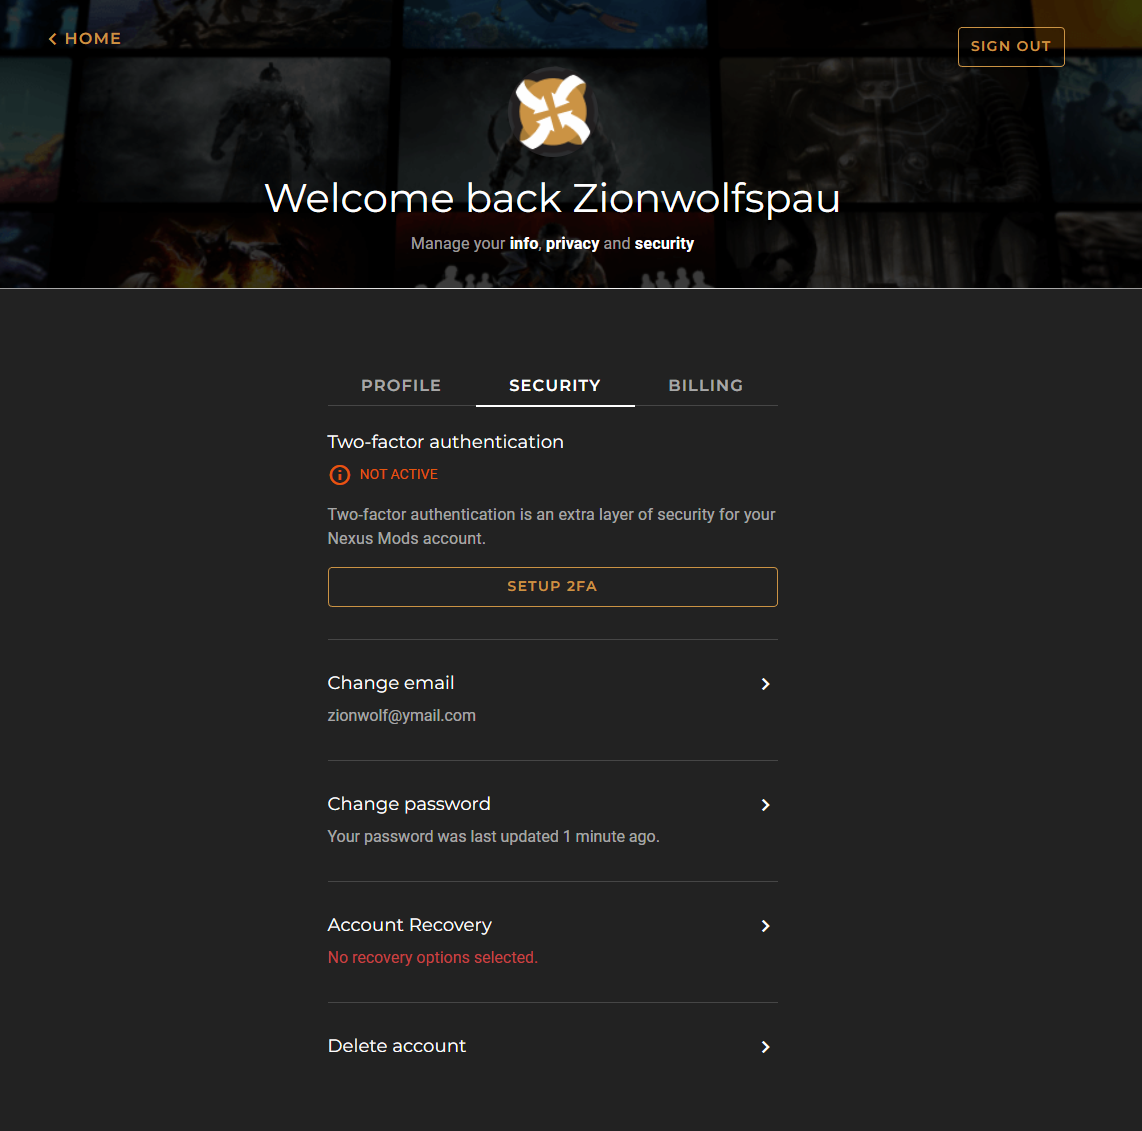Click the No recovery options selected warning

[433, 958]
